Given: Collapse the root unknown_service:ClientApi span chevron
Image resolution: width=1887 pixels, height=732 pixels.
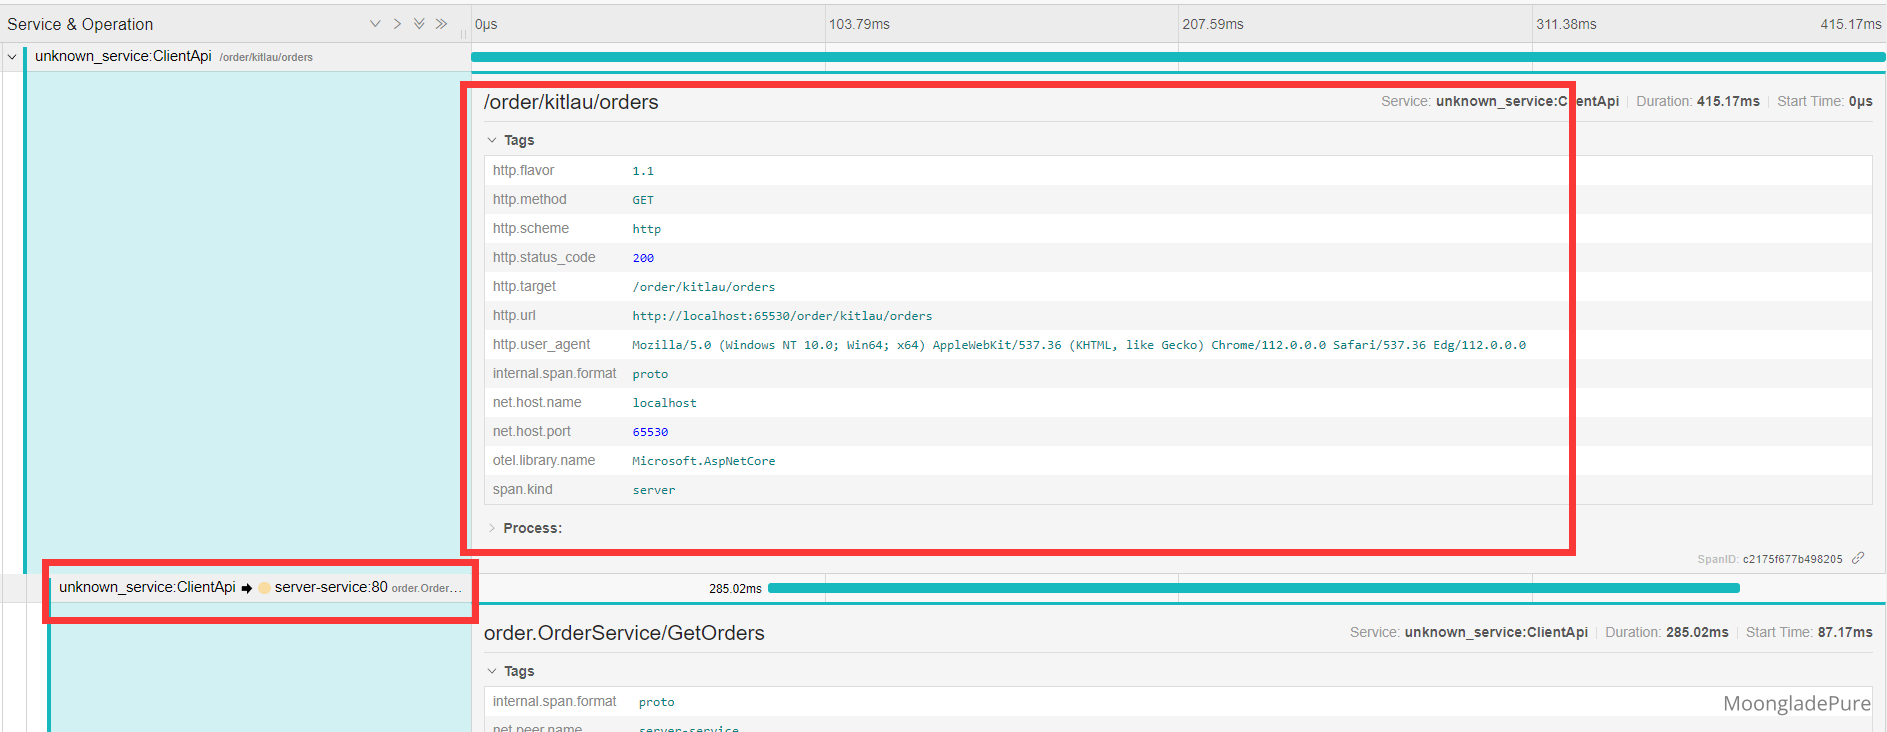Looking at the screenshot, I should coord(12,57).
